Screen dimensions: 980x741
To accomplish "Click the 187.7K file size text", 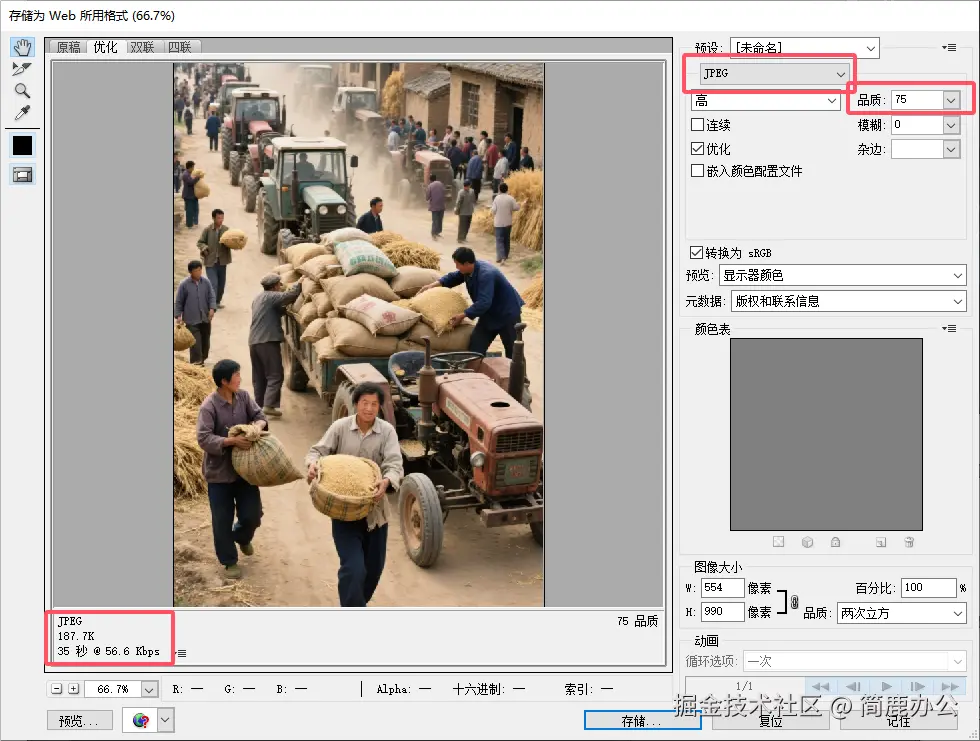I will pos(76,636).
